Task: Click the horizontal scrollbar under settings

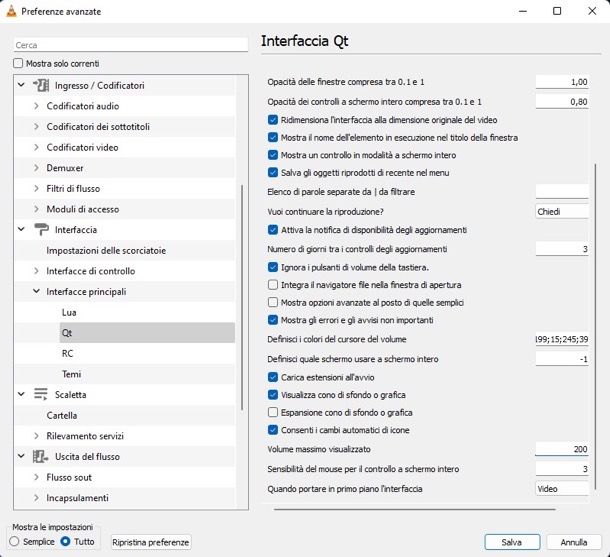Action: 415,509
